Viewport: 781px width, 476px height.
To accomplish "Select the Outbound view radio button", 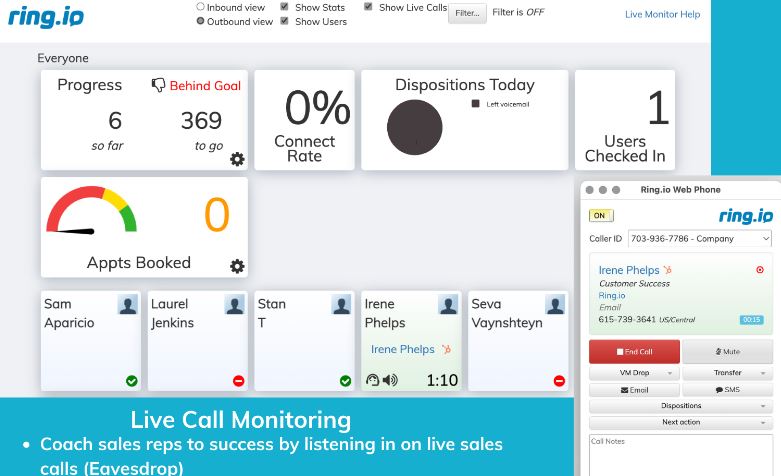I will coord(200,21).
